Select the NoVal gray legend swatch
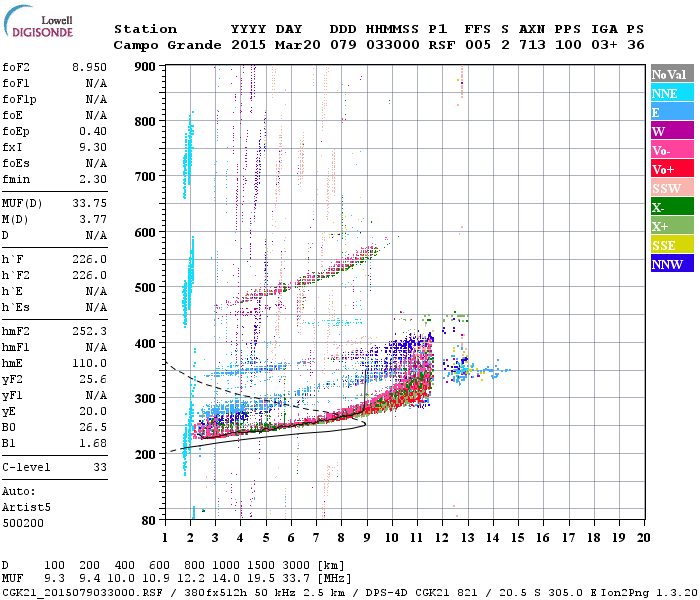700x600 pixels. (672, 74)
